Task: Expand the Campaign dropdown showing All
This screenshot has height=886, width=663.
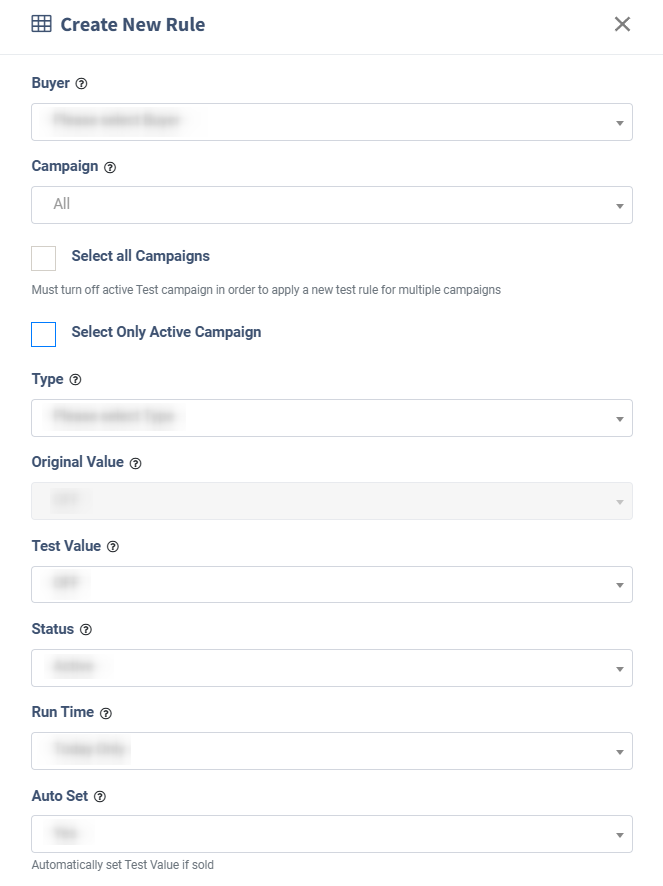Action: [x=332, y=205]
